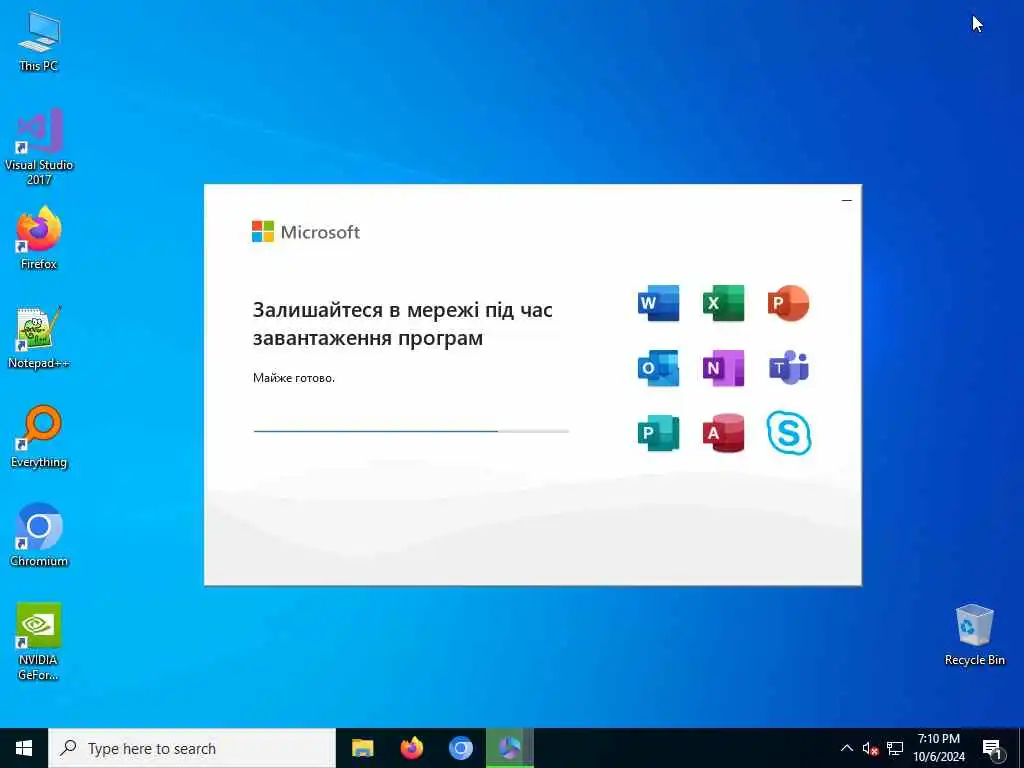The width and height of the screenshot is (1024, 768).
Task: Click the PowerPoint icon in Office installer
Action: pos(788,303)
